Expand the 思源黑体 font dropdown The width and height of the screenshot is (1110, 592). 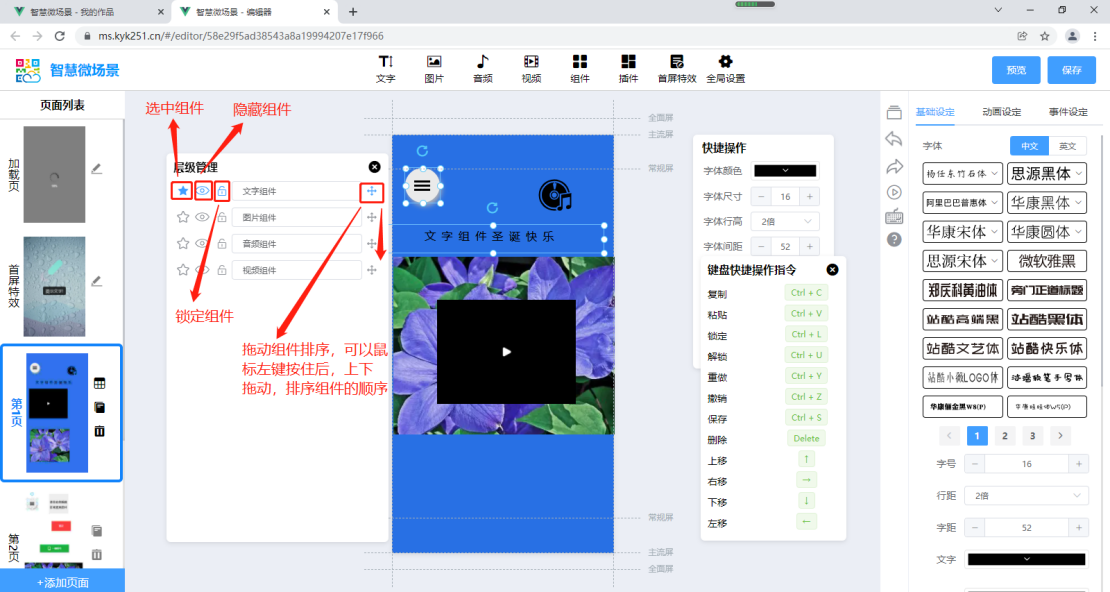tap(1046, 173)
